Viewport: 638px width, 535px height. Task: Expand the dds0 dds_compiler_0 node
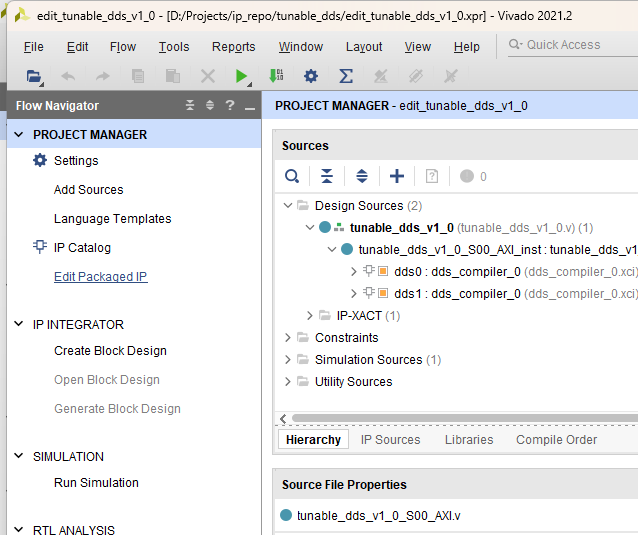(x=354, y=271)
